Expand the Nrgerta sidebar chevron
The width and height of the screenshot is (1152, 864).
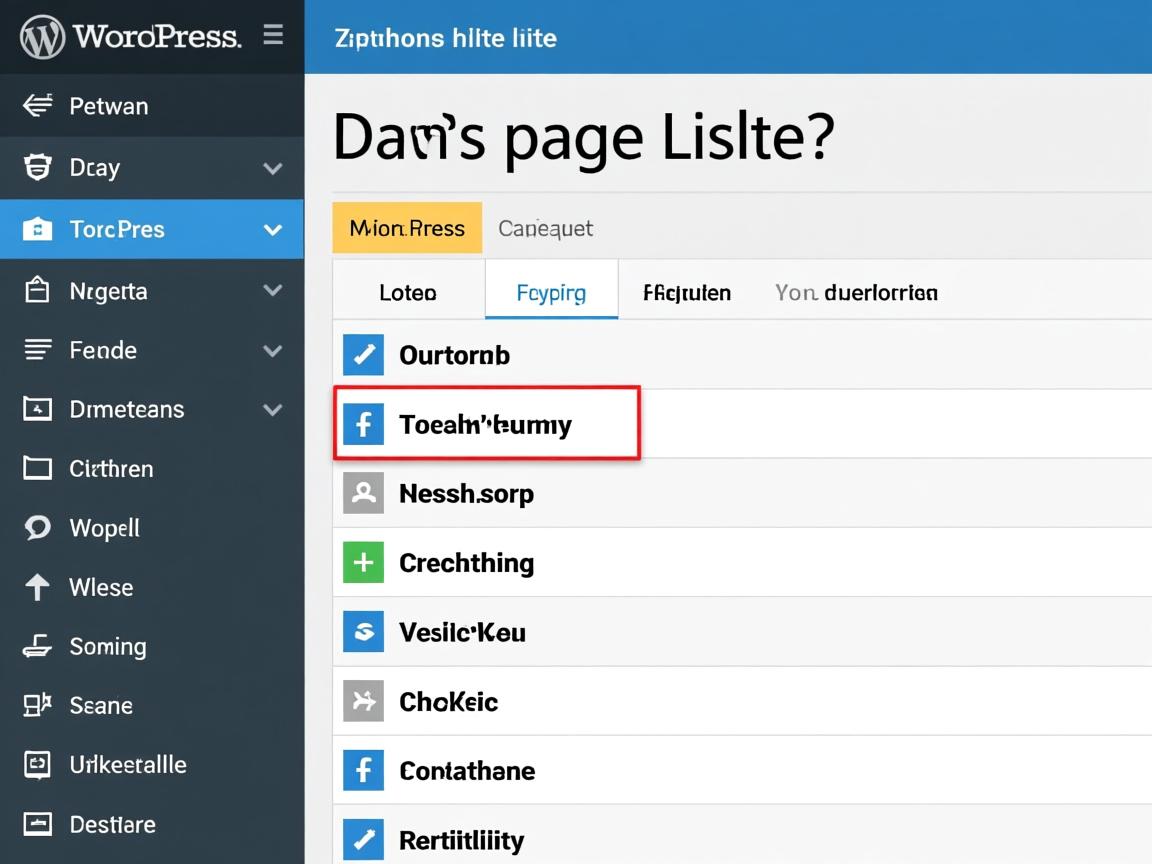click(272, 291)
